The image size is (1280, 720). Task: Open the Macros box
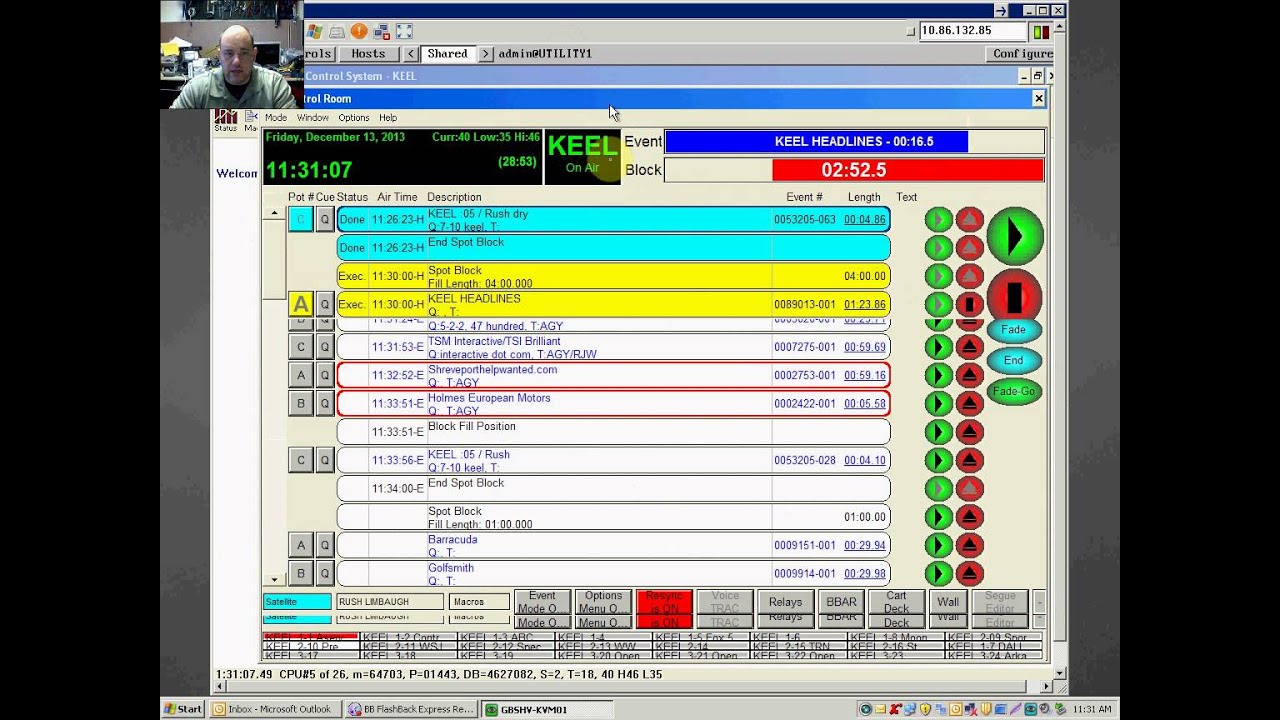pos(479,602)
